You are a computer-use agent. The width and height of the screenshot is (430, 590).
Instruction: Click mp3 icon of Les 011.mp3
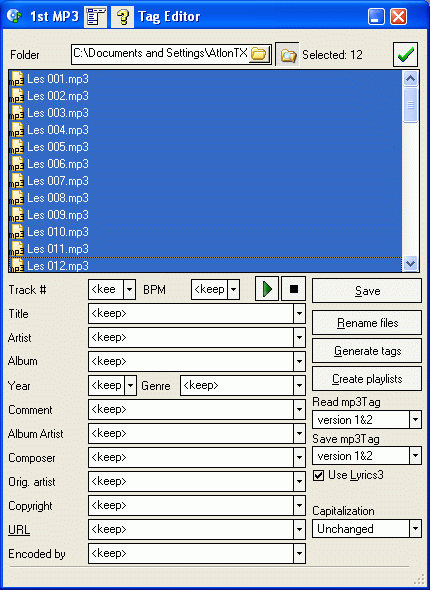click(x=16, y=249)
